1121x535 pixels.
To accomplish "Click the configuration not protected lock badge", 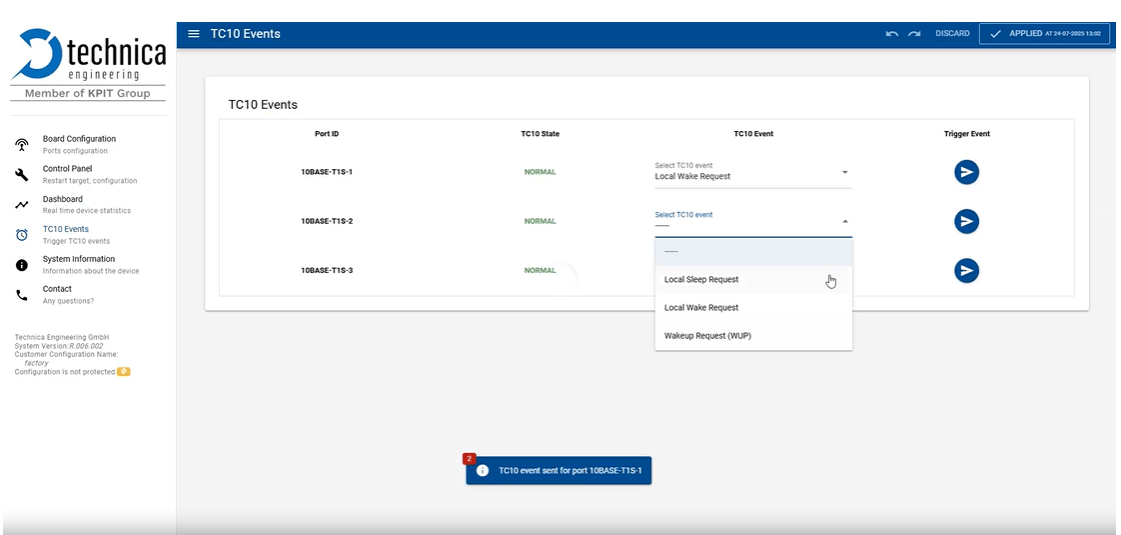I will (x=124, y=372).
